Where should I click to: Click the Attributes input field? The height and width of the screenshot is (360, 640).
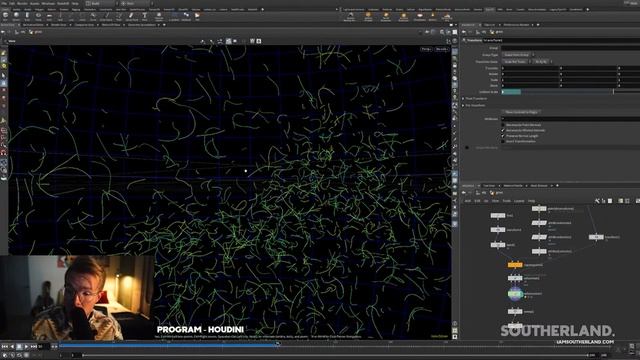click(571, 119)
